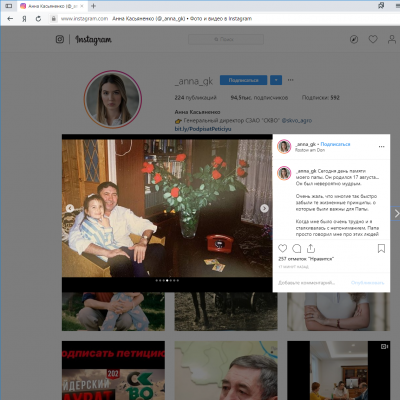Select the Анна Касьяненко browser tab
The height and width of the screenshot is (400, 400).
[51, 6]
